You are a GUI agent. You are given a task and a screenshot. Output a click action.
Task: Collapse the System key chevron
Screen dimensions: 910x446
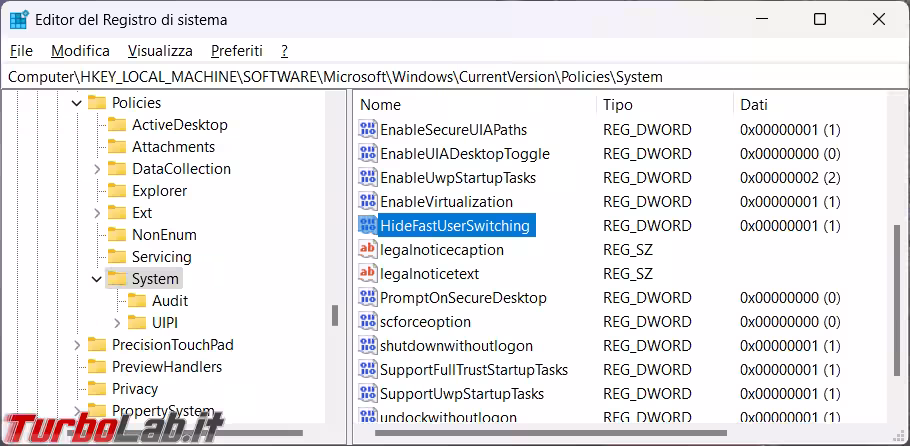[x=97, y=279]
